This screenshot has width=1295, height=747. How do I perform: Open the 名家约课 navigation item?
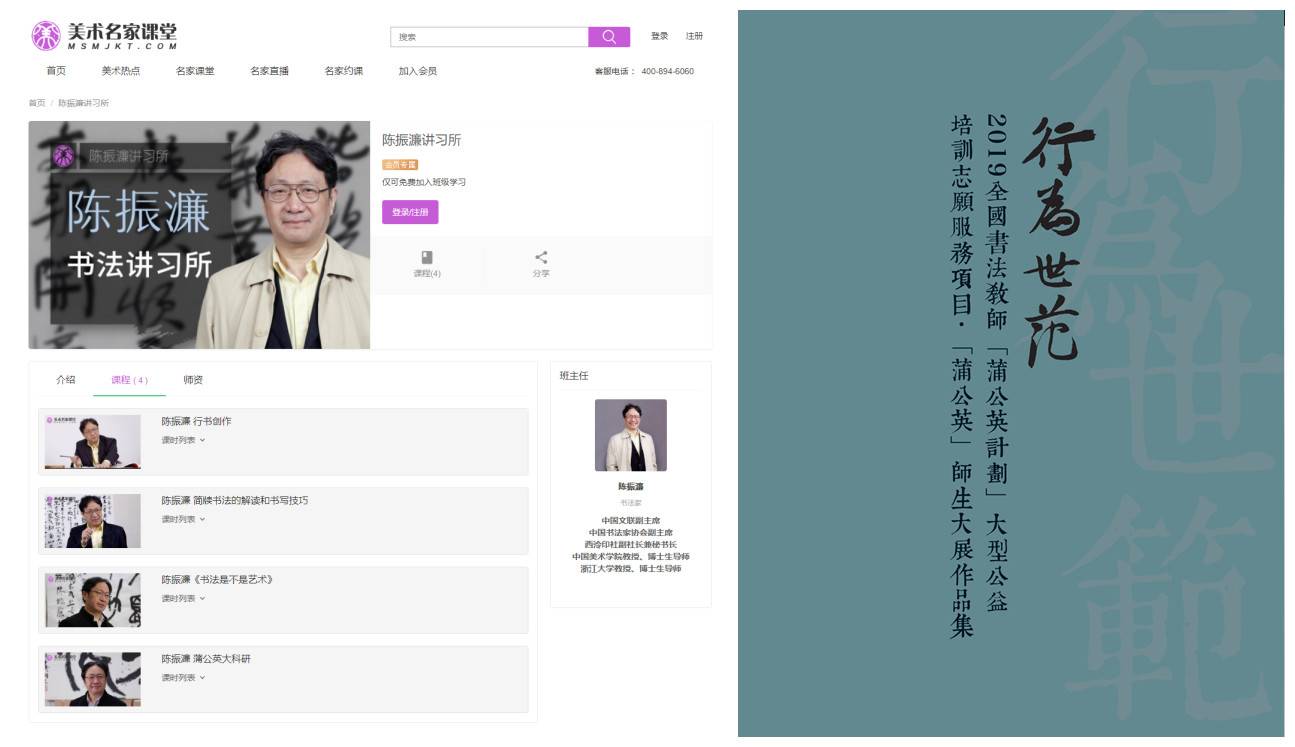(344, 71)
